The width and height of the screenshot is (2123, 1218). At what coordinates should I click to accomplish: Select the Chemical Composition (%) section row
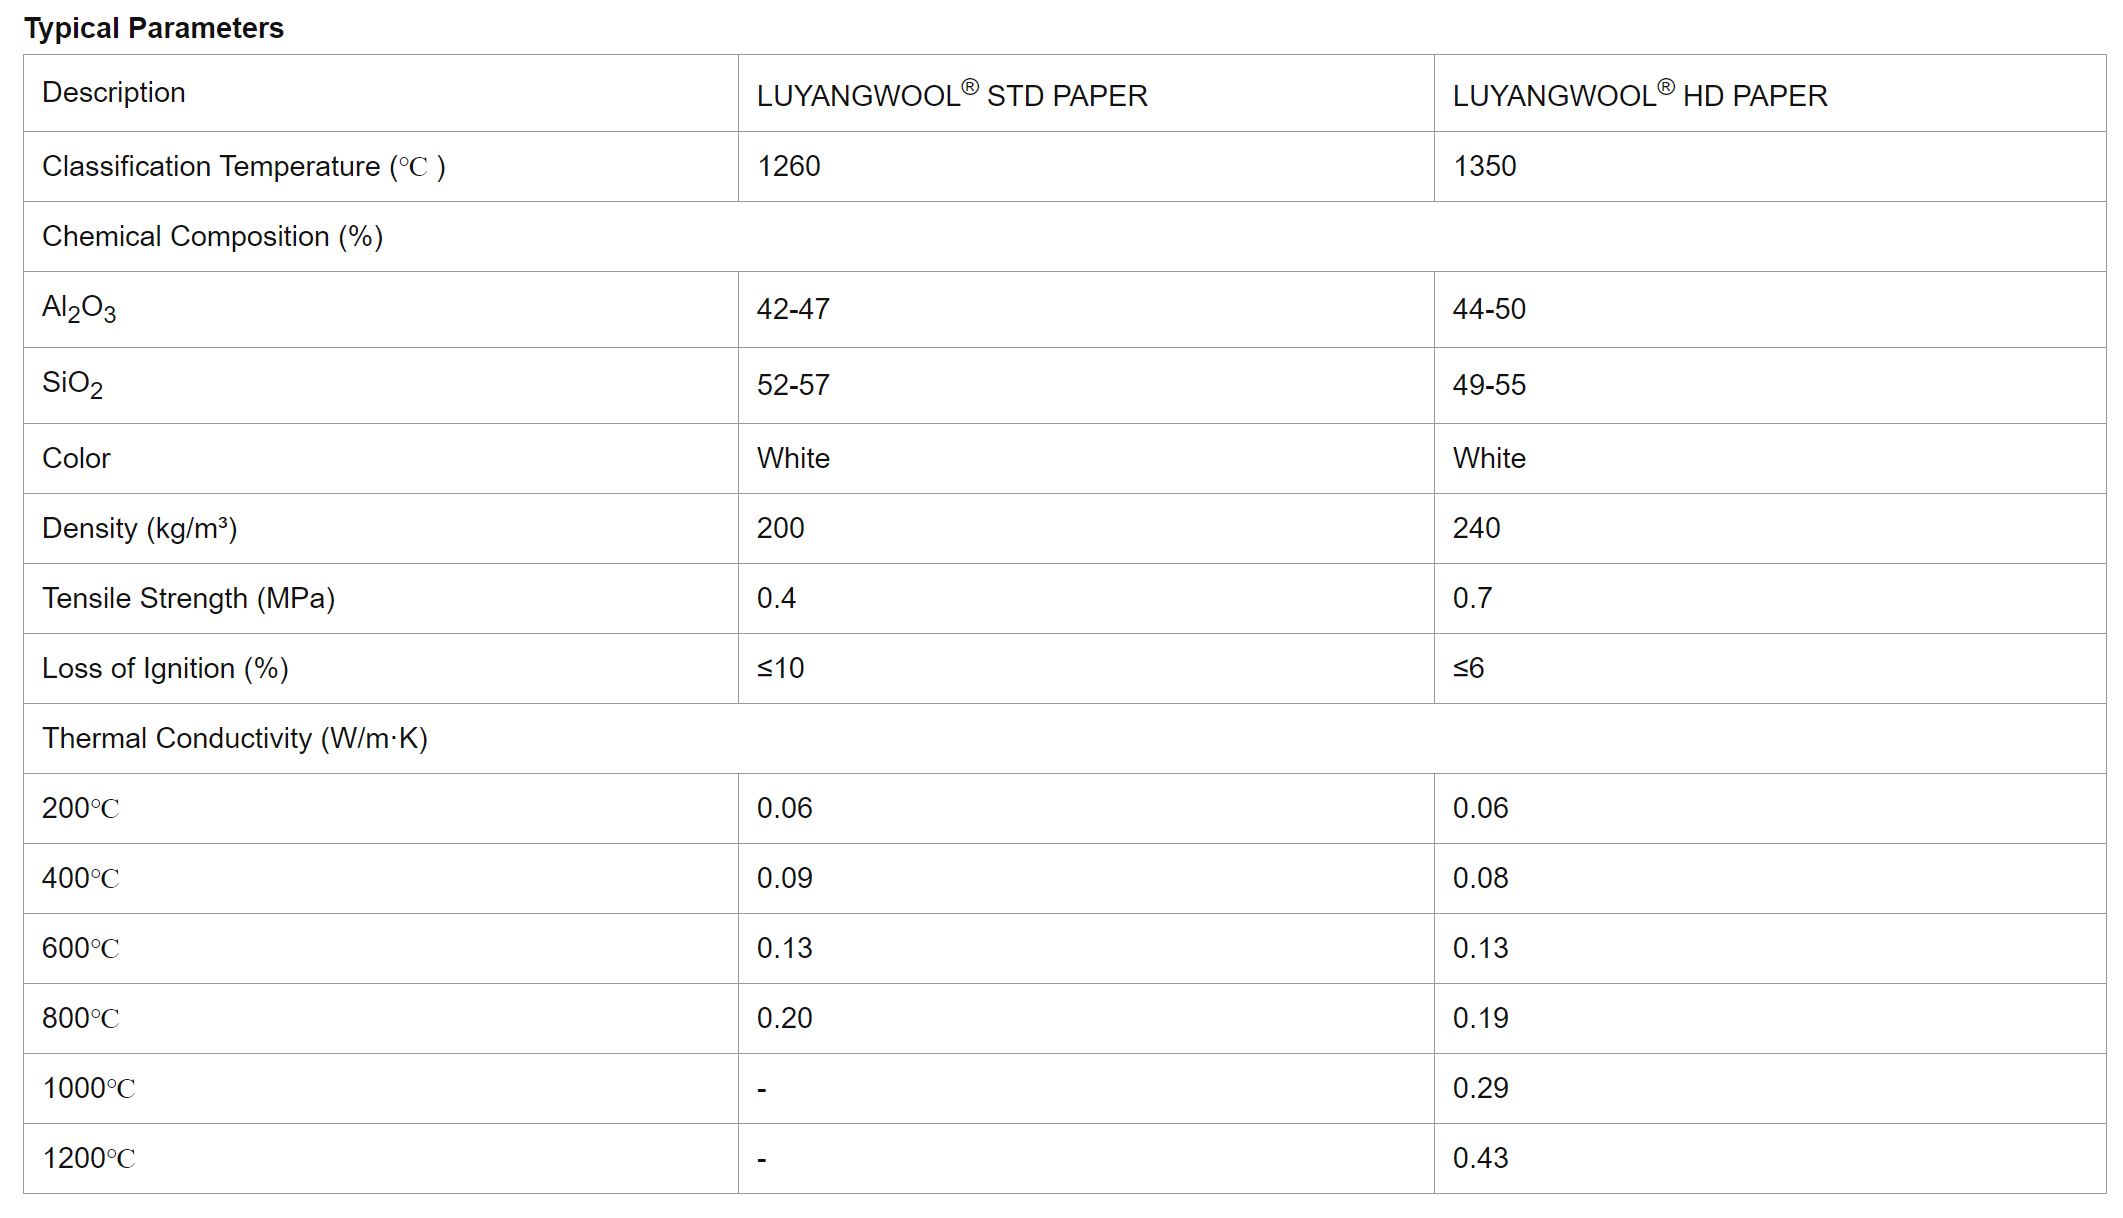pos(1065,237)
